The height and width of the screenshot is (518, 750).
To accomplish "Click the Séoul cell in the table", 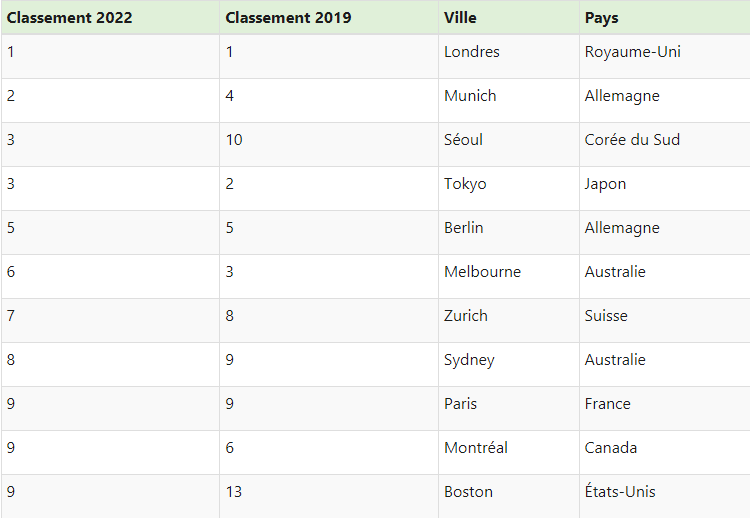I will pyautogui.click(x=508, y=144).
